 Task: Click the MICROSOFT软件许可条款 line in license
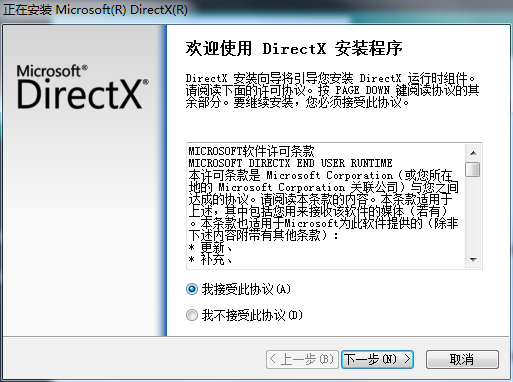(x=251, y=151)
